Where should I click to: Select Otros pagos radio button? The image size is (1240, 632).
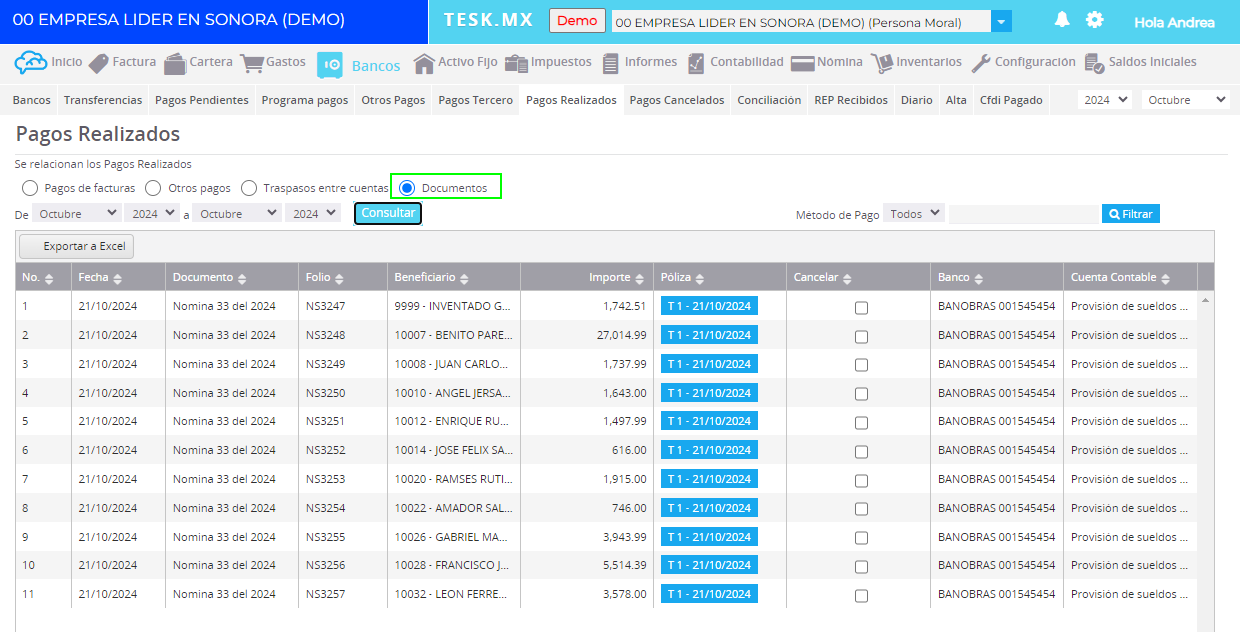pos(153,188)
